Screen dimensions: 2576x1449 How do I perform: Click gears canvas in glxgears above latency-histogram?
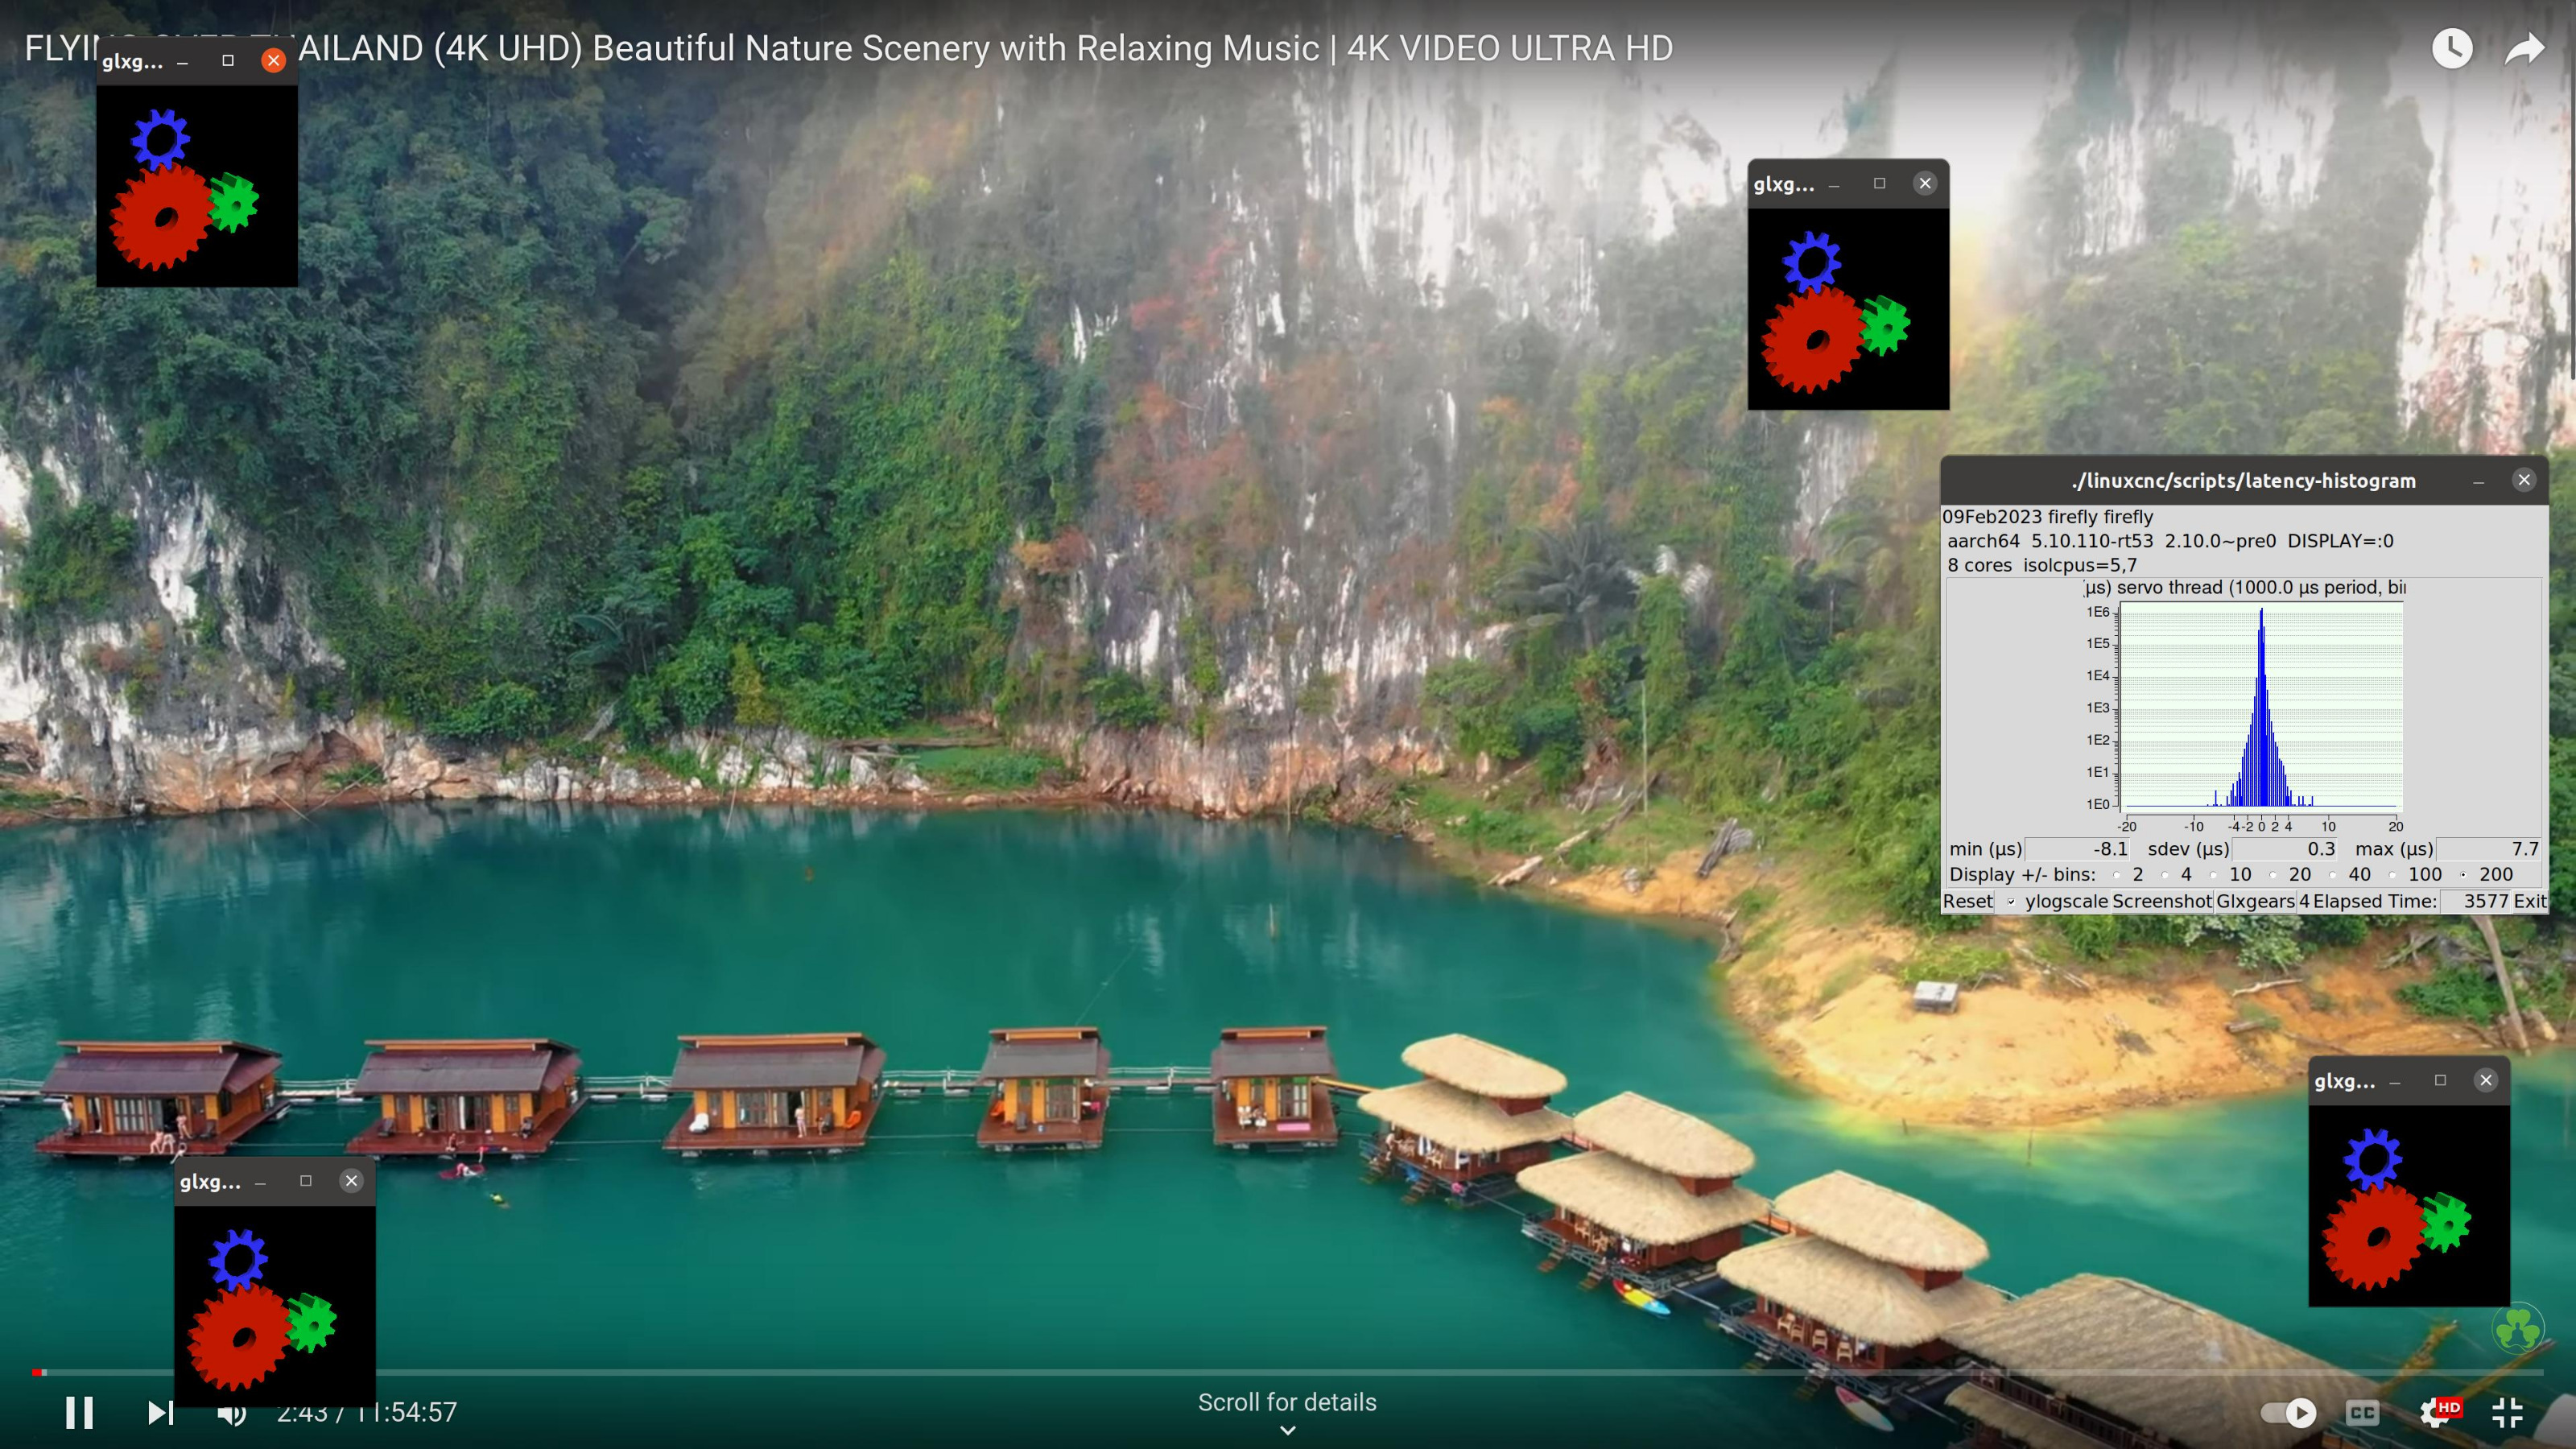tap(1848, 309)
